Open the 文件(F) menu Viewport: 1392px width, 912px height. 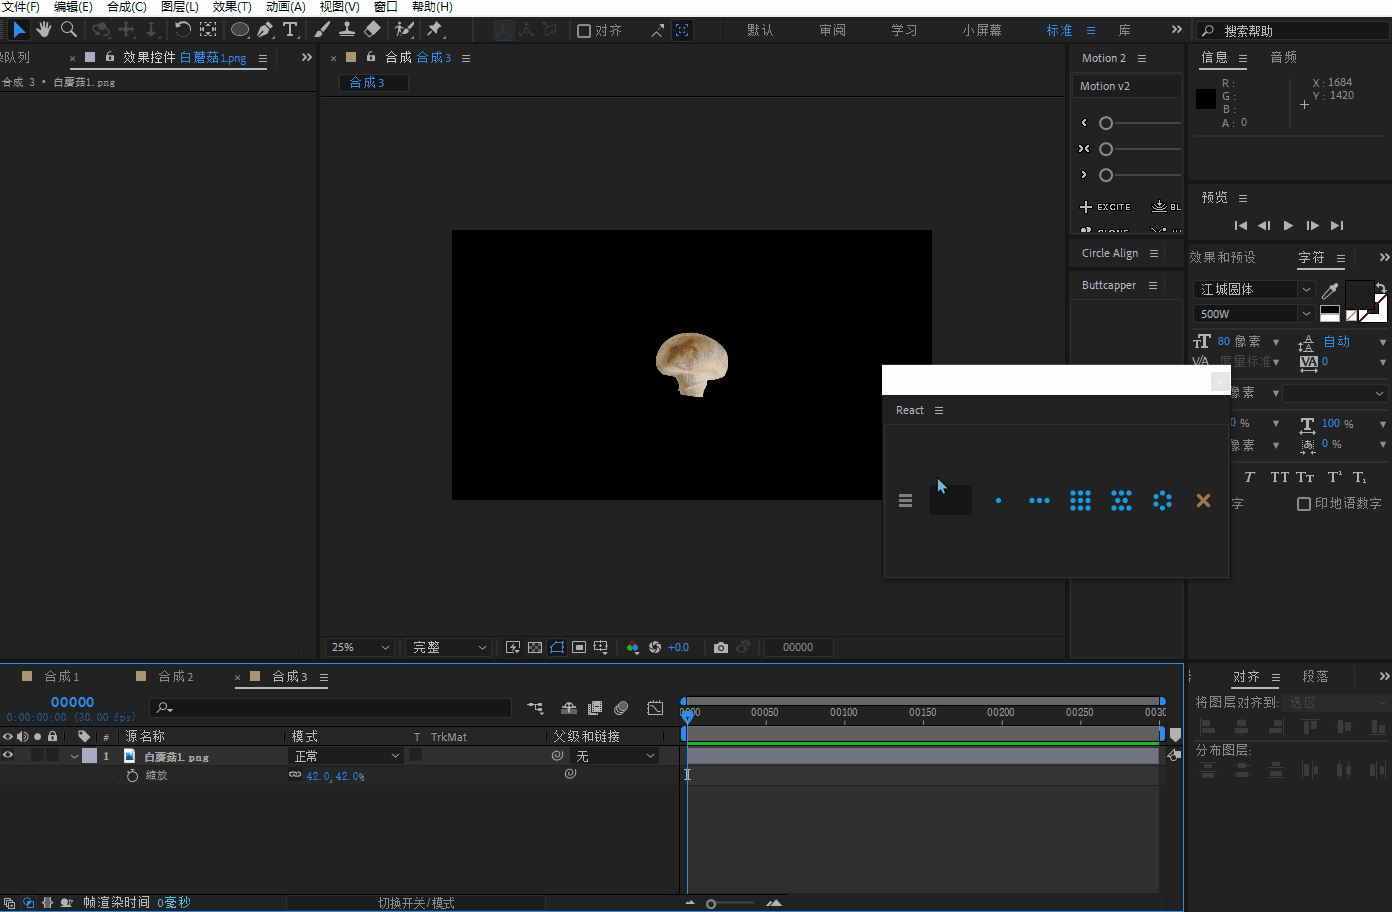click(21, 7)
